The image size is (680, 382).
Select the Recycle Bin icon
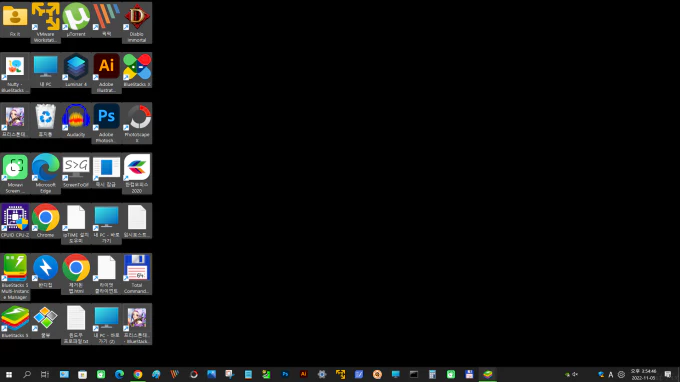tap(46, 121)
